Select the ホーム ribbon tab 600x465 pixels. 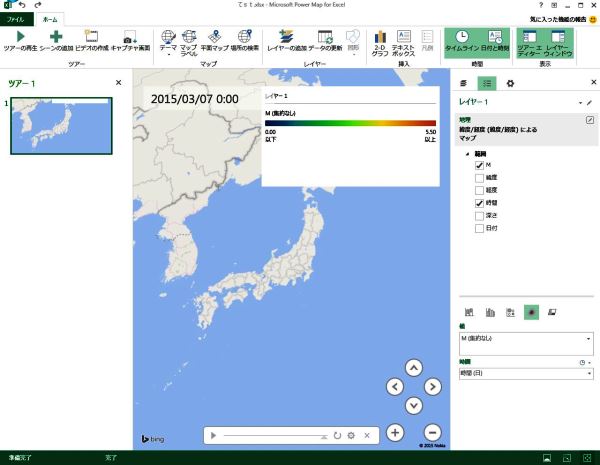pyautogui.click(x=50, y=19)
